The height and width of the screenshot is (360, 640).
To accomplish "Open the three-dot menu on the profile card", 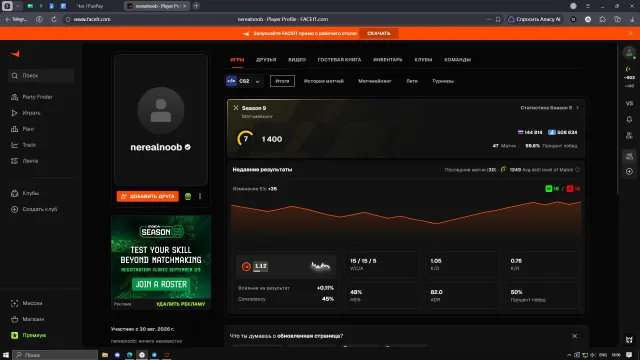I will pyautogui.click(x=200, y=196).
